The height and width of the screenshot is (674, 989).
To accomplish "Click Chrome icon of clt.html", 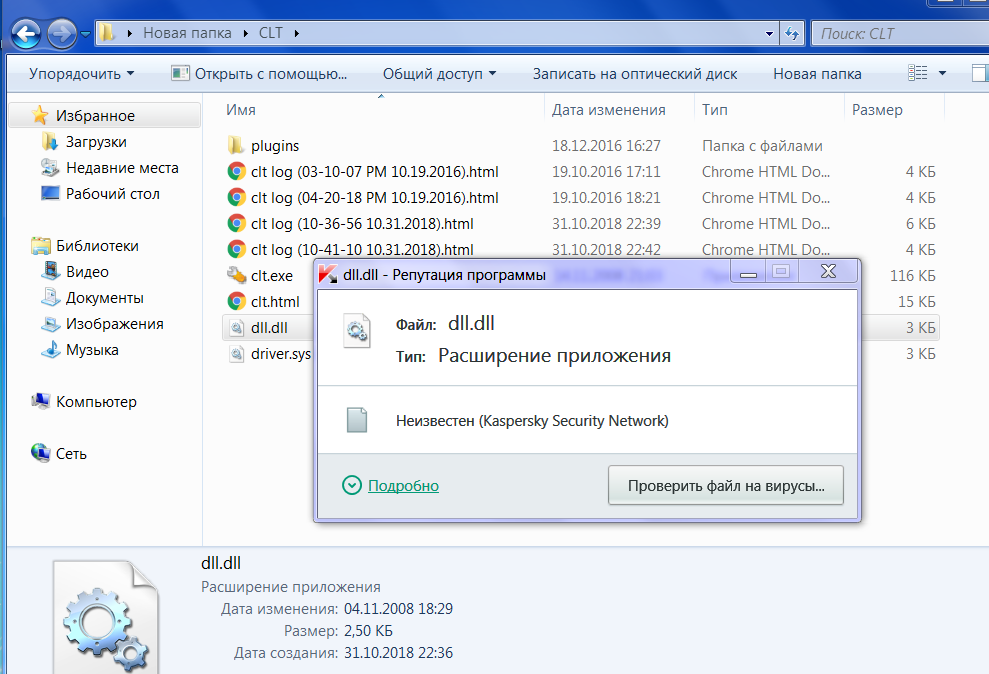I will [237, 301].
